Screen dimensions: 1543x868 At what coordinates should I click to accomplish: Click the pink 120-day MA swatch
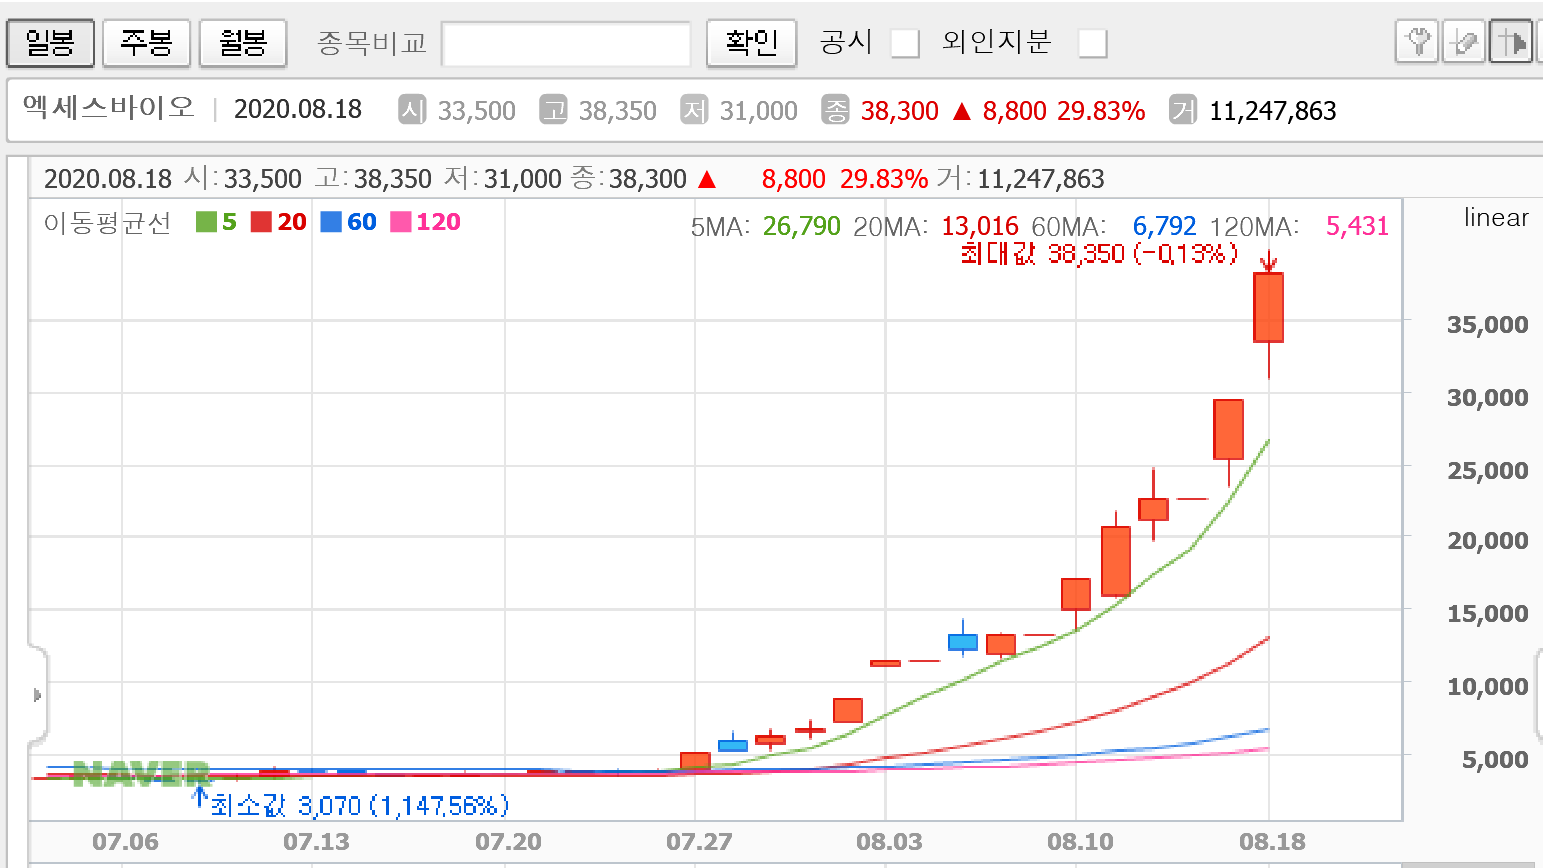point(401,222)
